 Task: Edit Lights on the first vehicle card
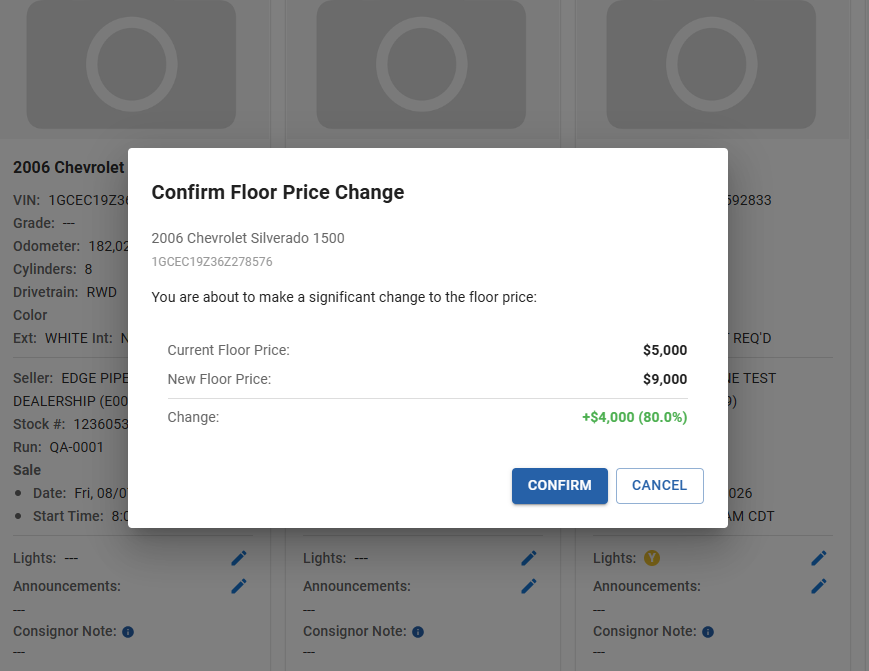(x=239, y=558)
